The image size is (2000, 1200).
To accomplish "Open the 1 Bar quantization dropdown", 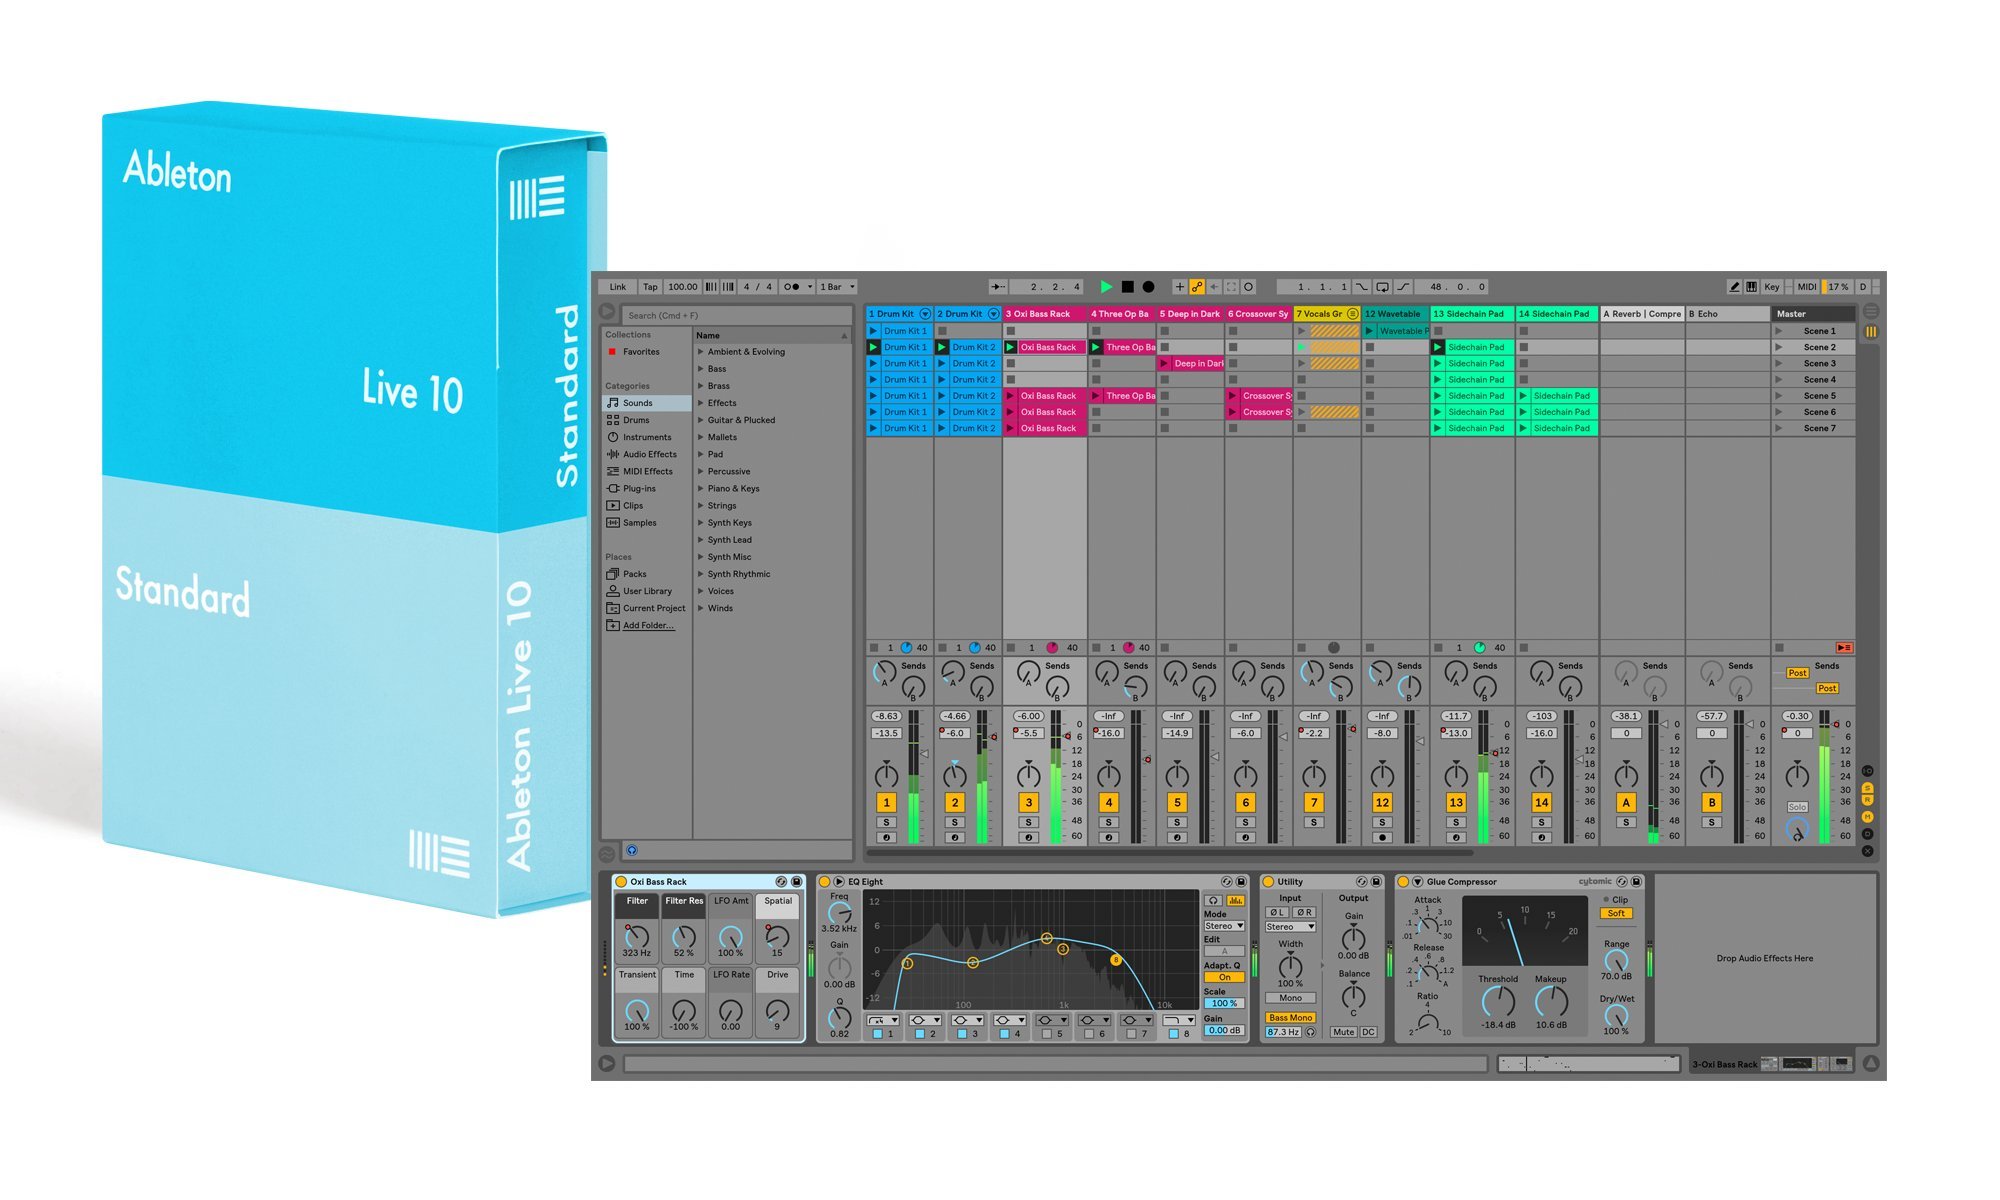I will pos(830,287).
